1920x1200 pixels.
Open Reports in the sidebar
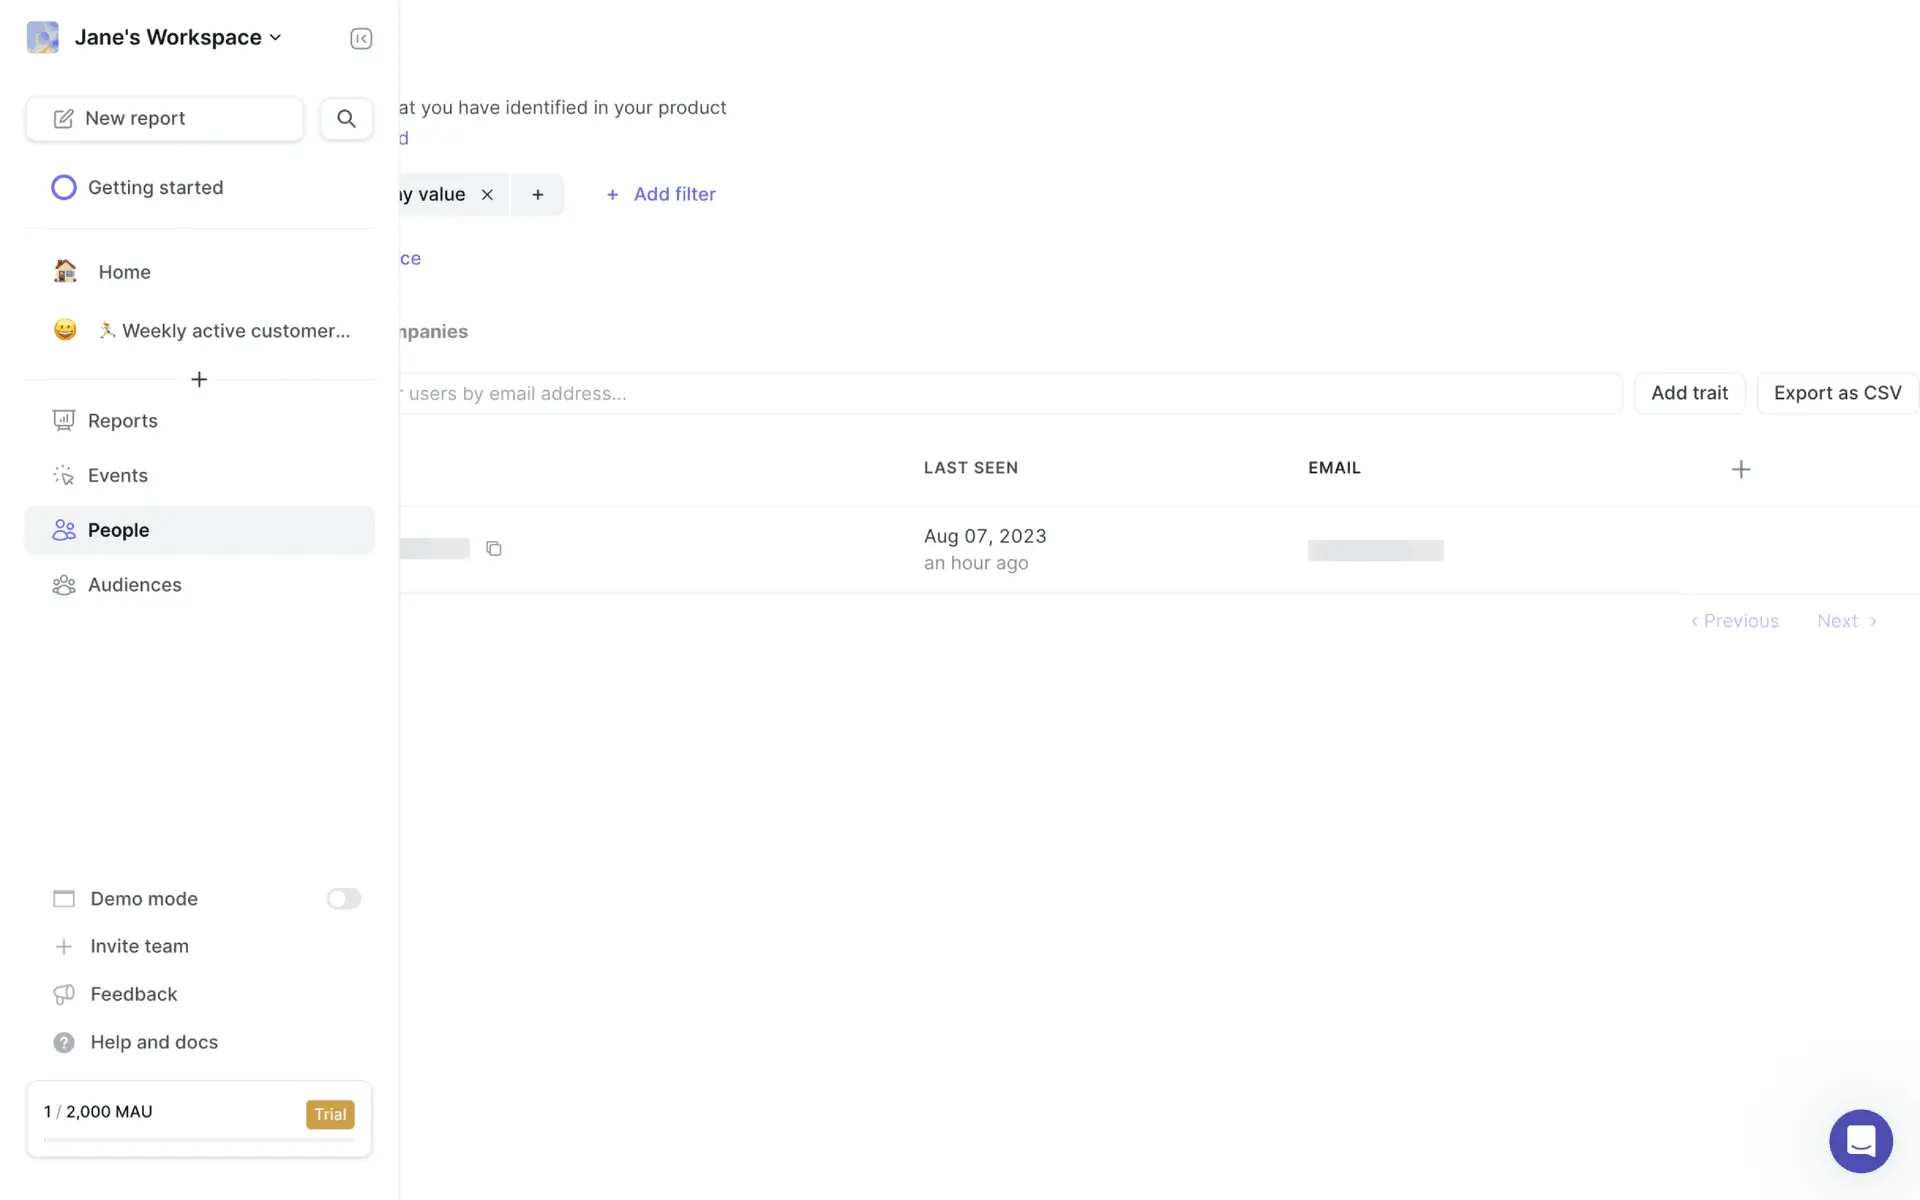[x=122, y=421]
